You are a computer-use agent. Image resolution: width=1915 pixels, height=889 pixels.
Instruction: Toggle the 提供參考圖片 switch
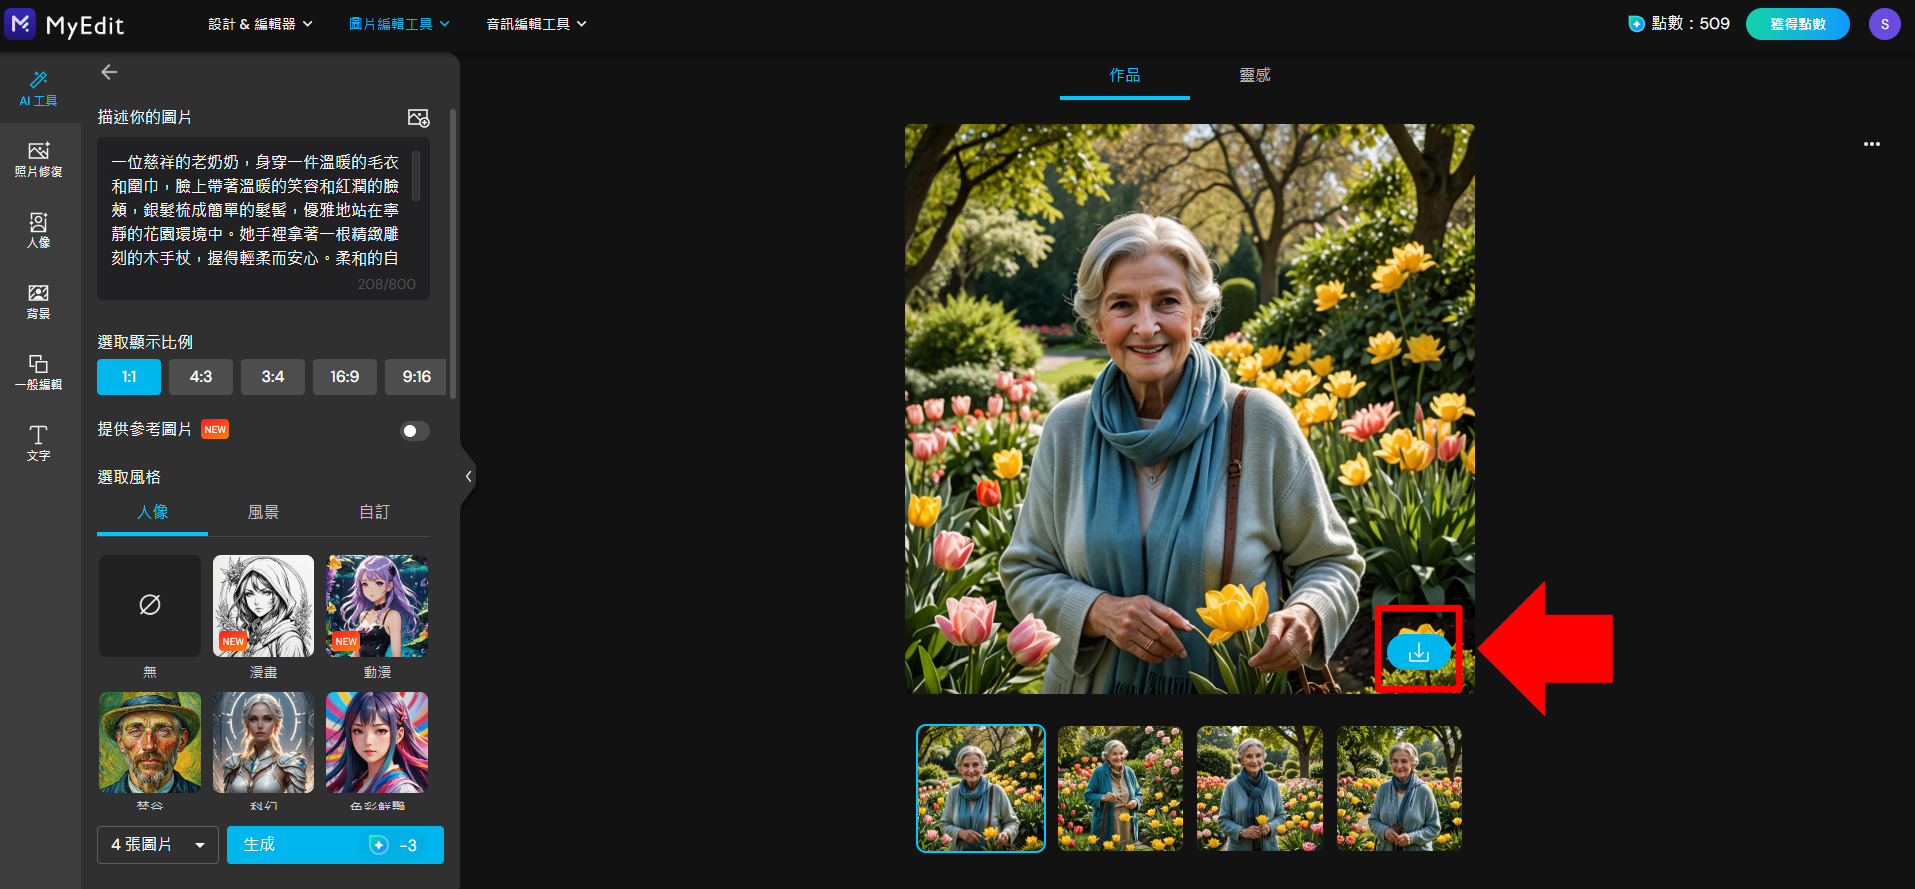415,431
